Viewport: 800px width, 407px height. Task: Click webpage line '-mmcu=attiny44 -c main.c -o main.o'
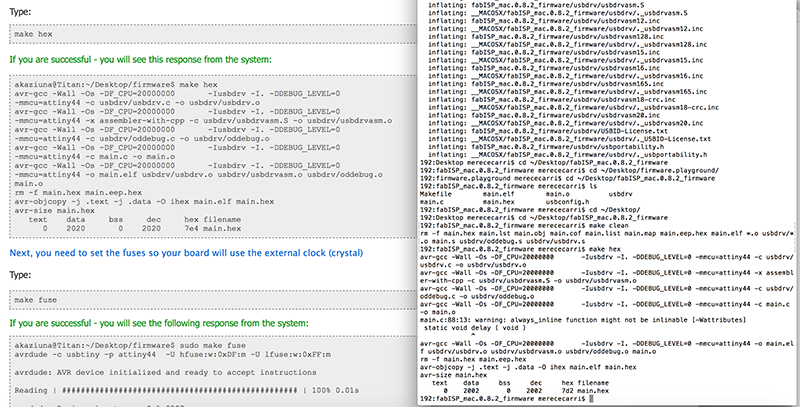(x=94, y=157)
